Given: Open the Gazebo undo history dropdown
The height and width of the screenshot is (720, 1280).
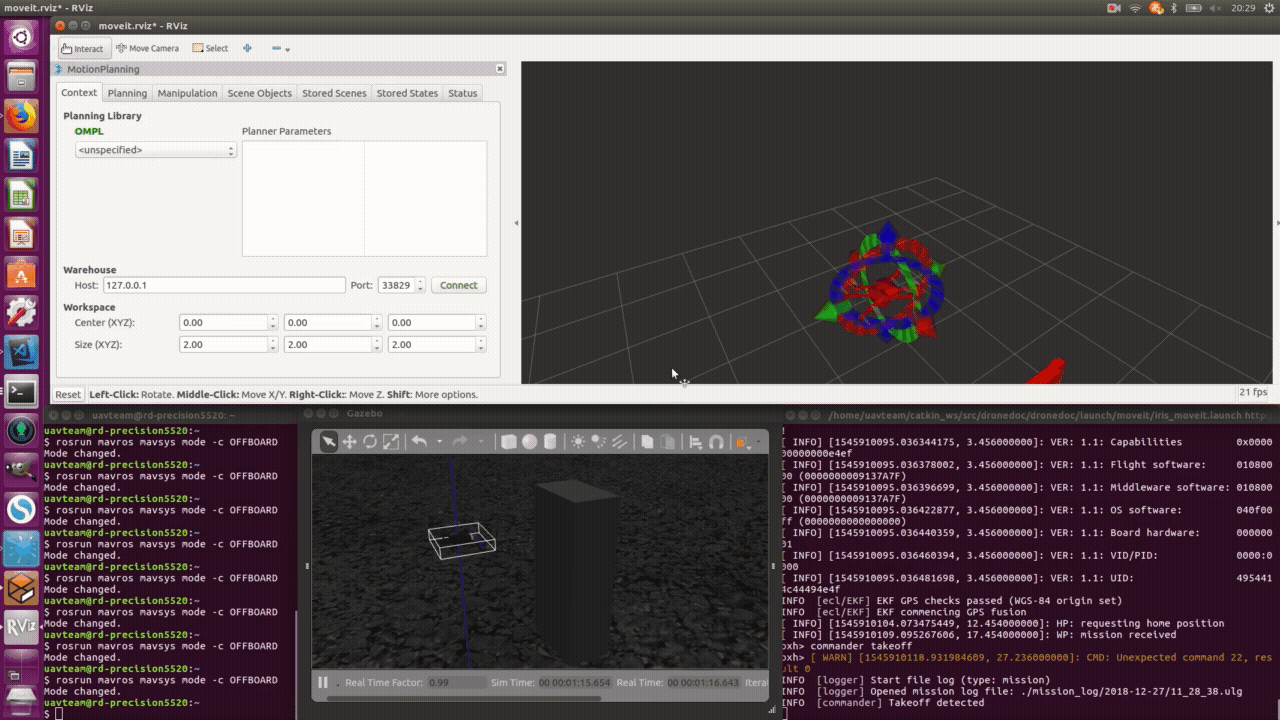Looking at the screenshot, I should [x=439, y=442].
